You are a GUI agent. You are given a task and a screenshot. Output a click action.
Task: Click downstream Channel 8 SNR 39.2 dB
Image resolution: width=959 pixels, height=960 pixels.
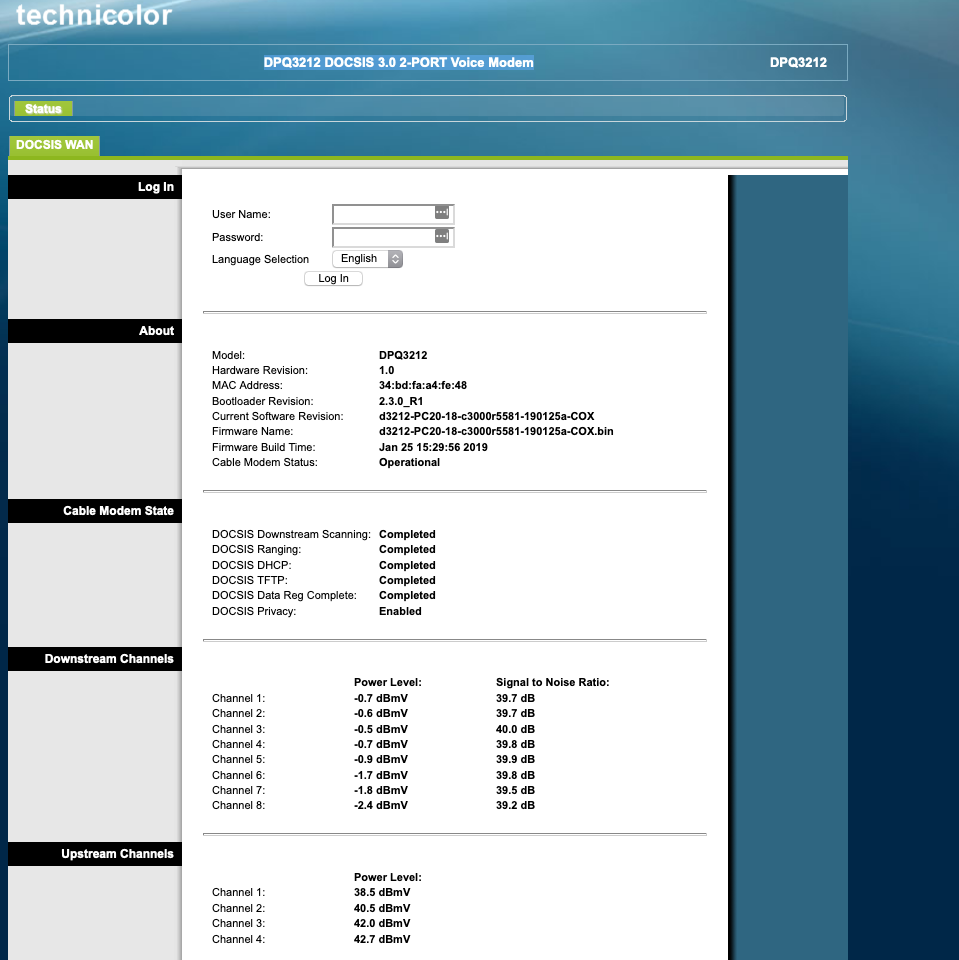point(515,805)
